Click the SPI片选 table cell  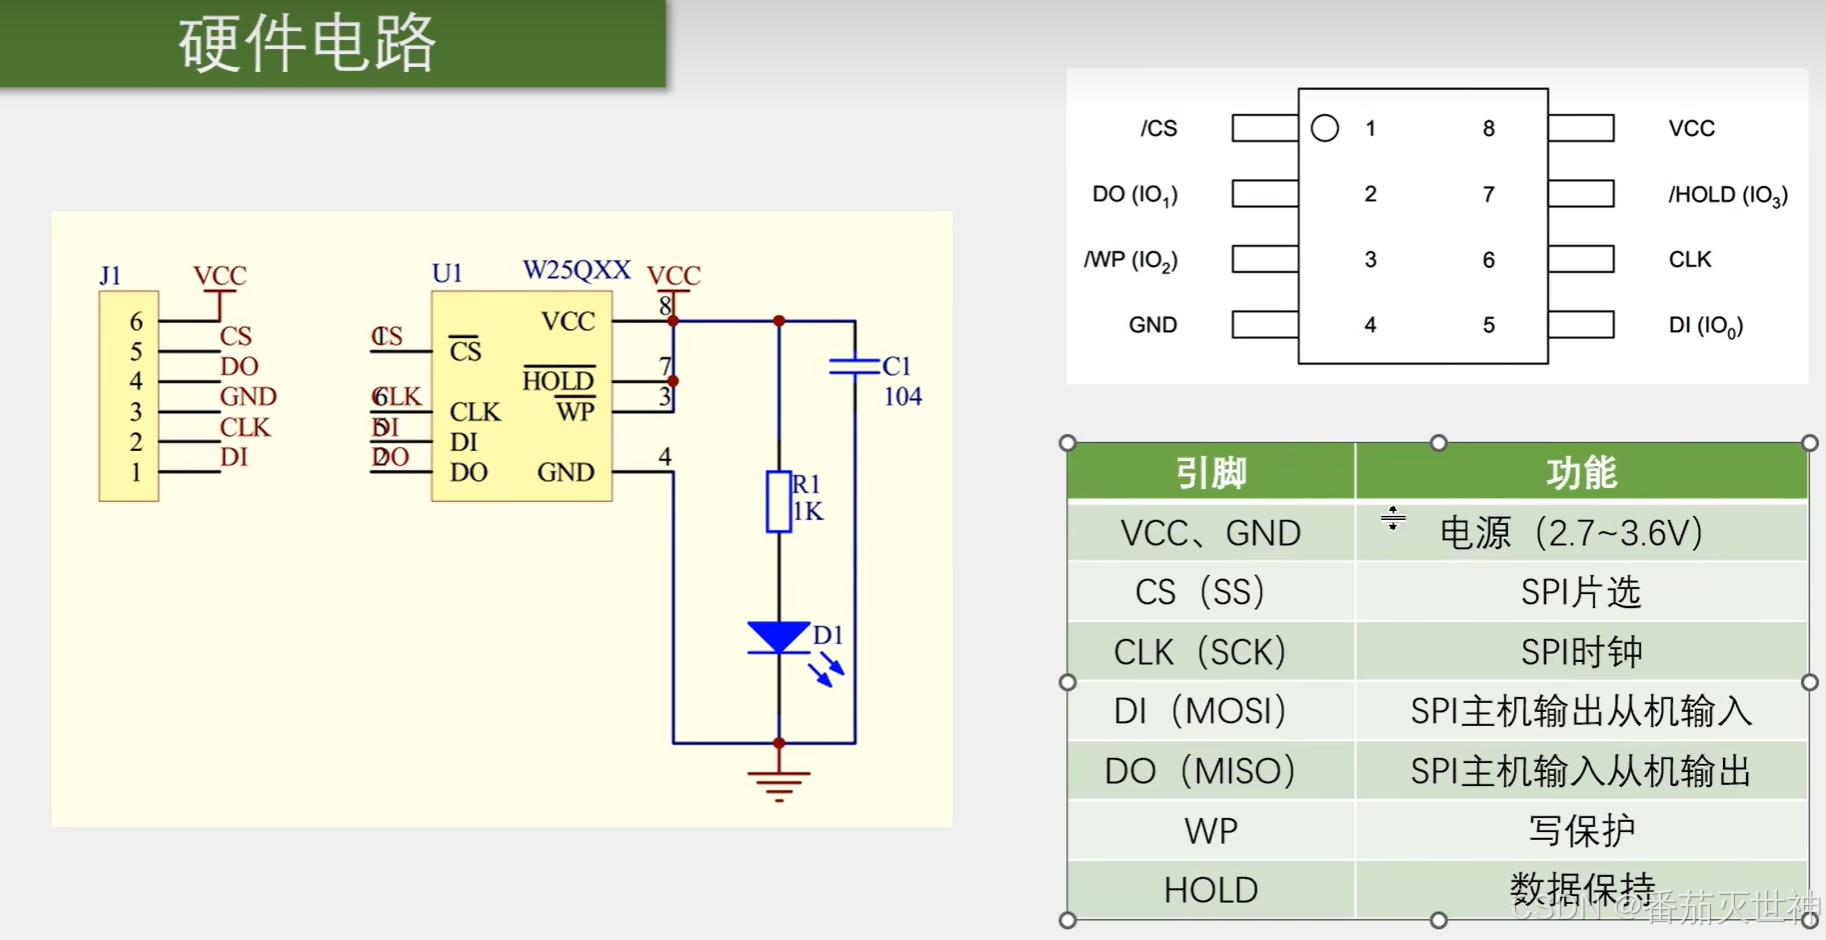pyautogui.click(x=1582, y=592)
